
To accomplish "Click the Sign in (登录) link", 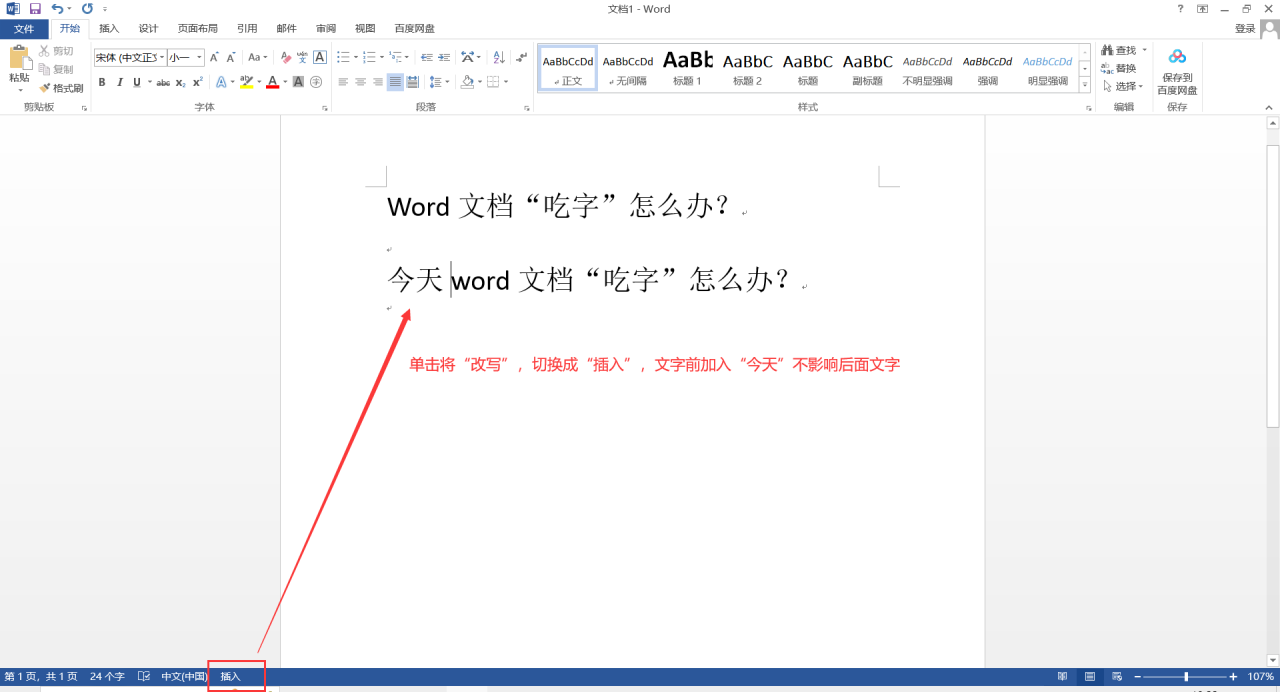I will tap(1244, 29).
